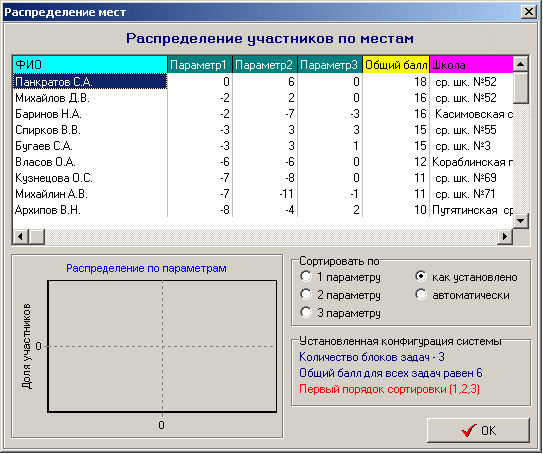Click the horizontal scrollbar thumb below the table
543x454 pixels.
(37, 237)
